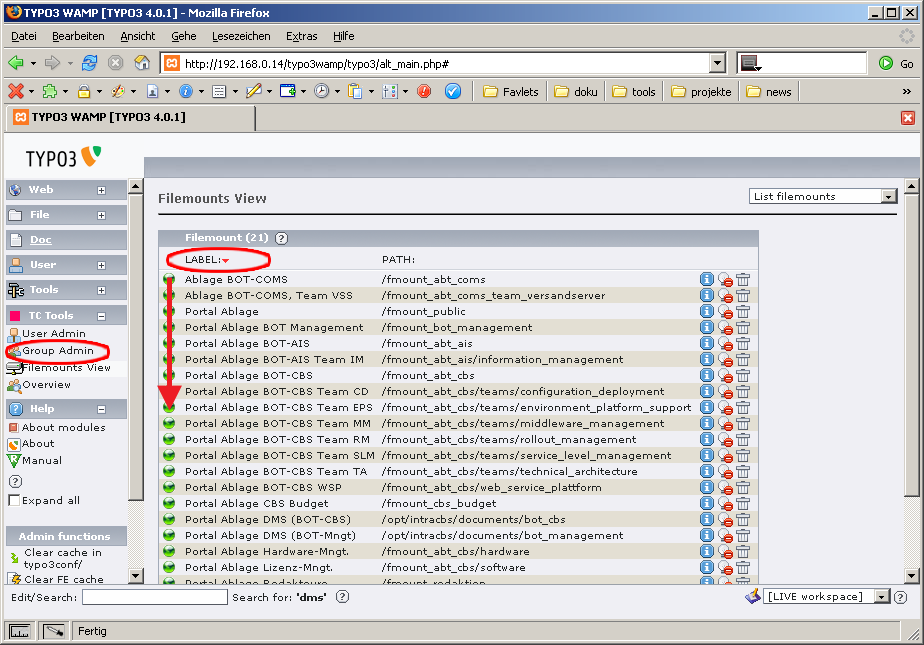Open the Bearbeiten menu
924x645 pixels.
78,36
